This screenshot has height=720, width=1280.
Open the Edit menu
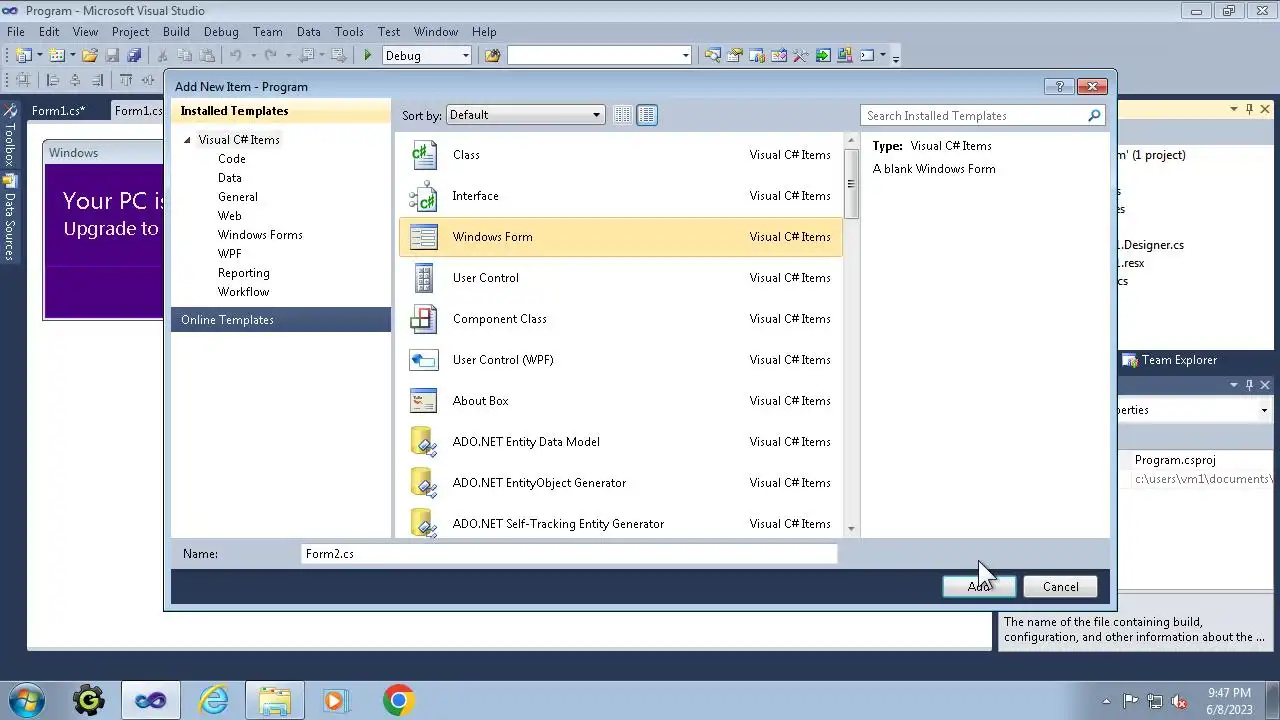click(49, 32)
